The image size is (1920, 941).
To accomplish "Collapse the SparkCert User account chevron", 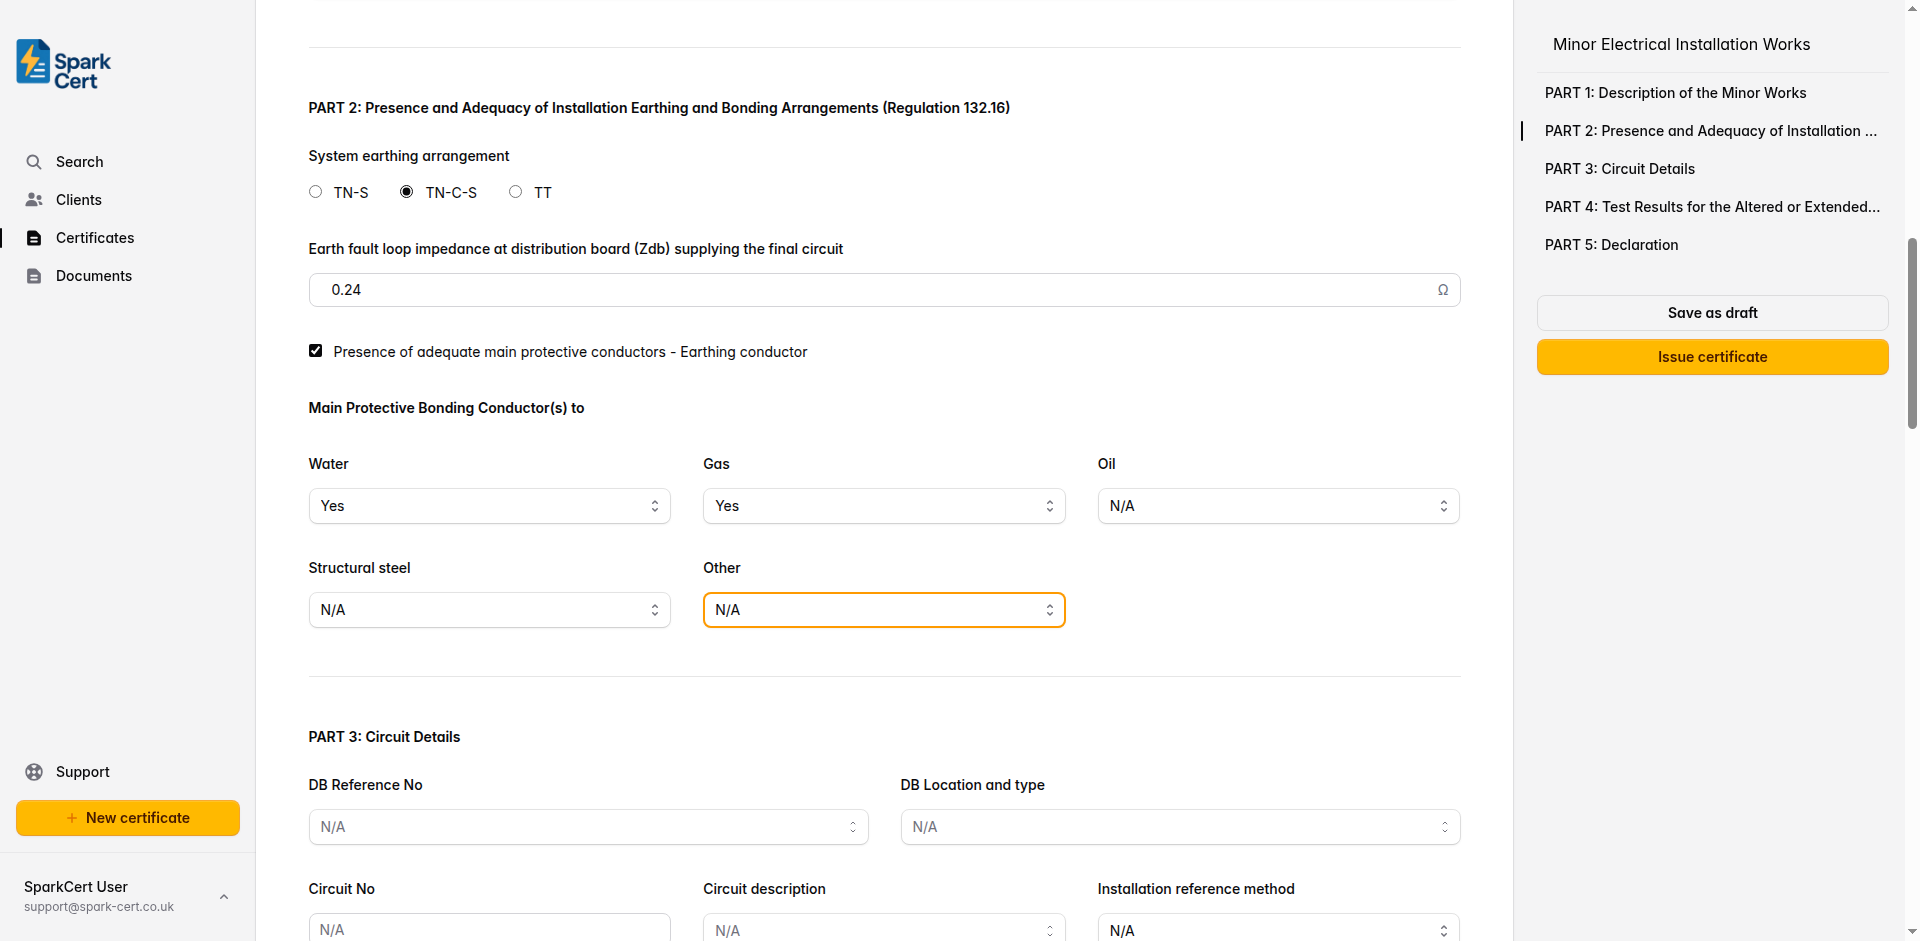I will coord(223,896).
